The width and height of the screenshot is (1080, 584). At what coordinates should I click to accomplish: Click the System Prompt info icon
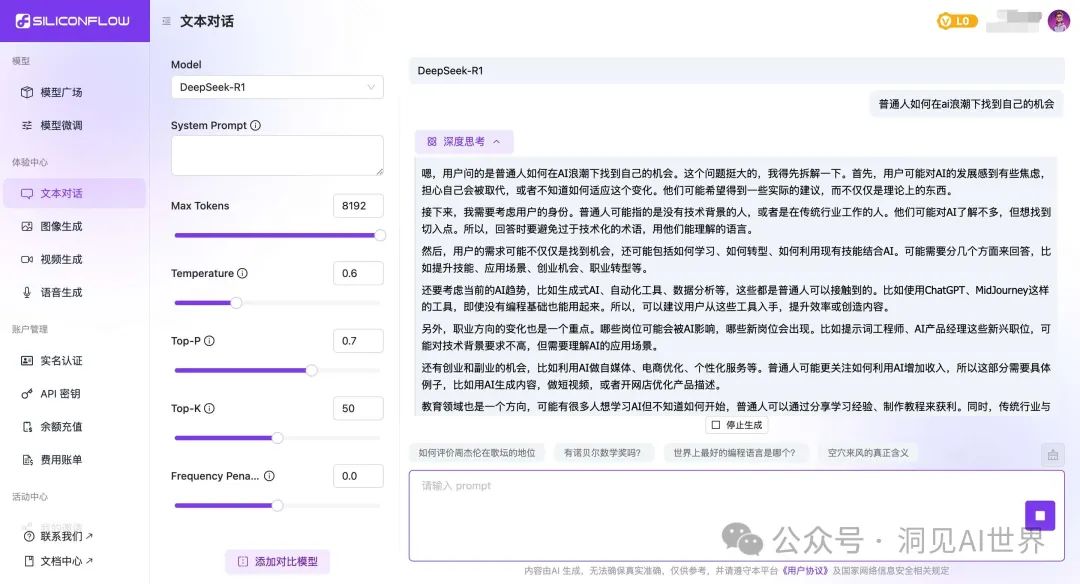click(256, 126)
